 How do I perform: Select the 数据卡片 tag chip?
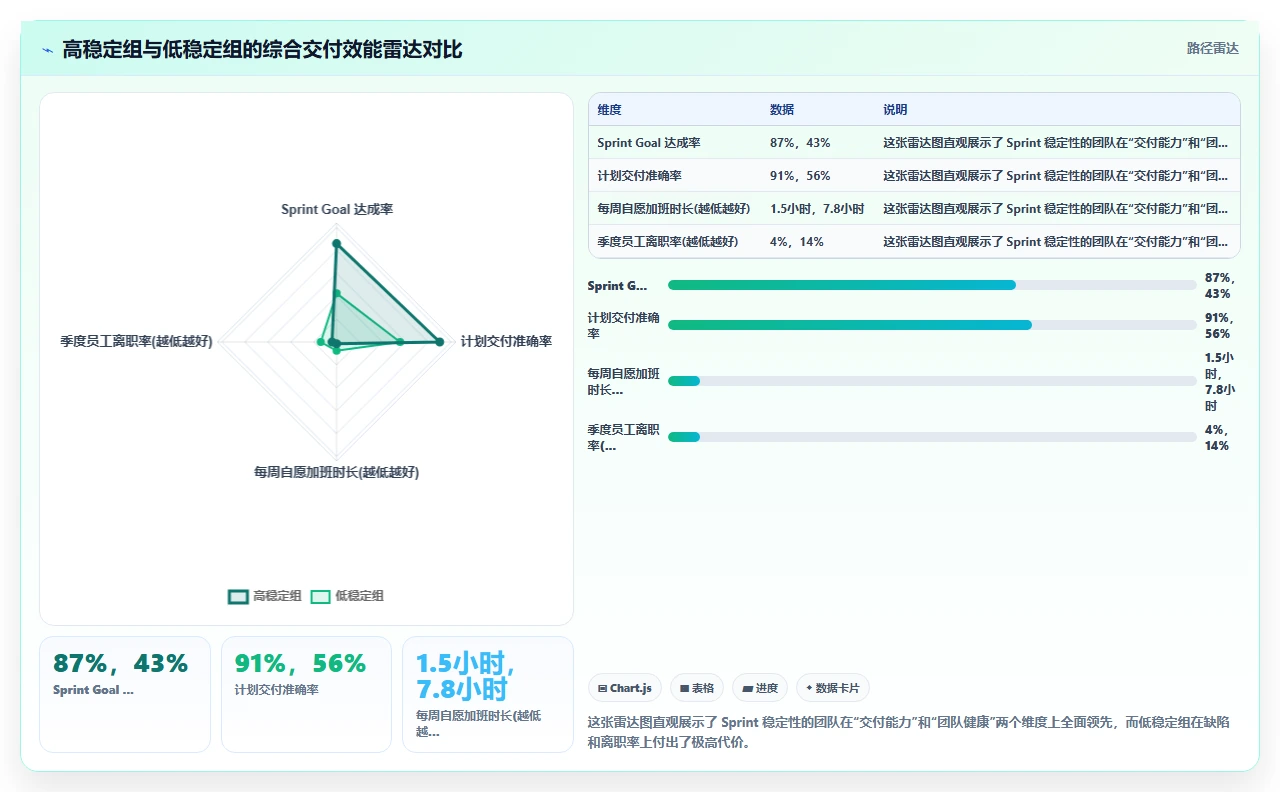833,688
